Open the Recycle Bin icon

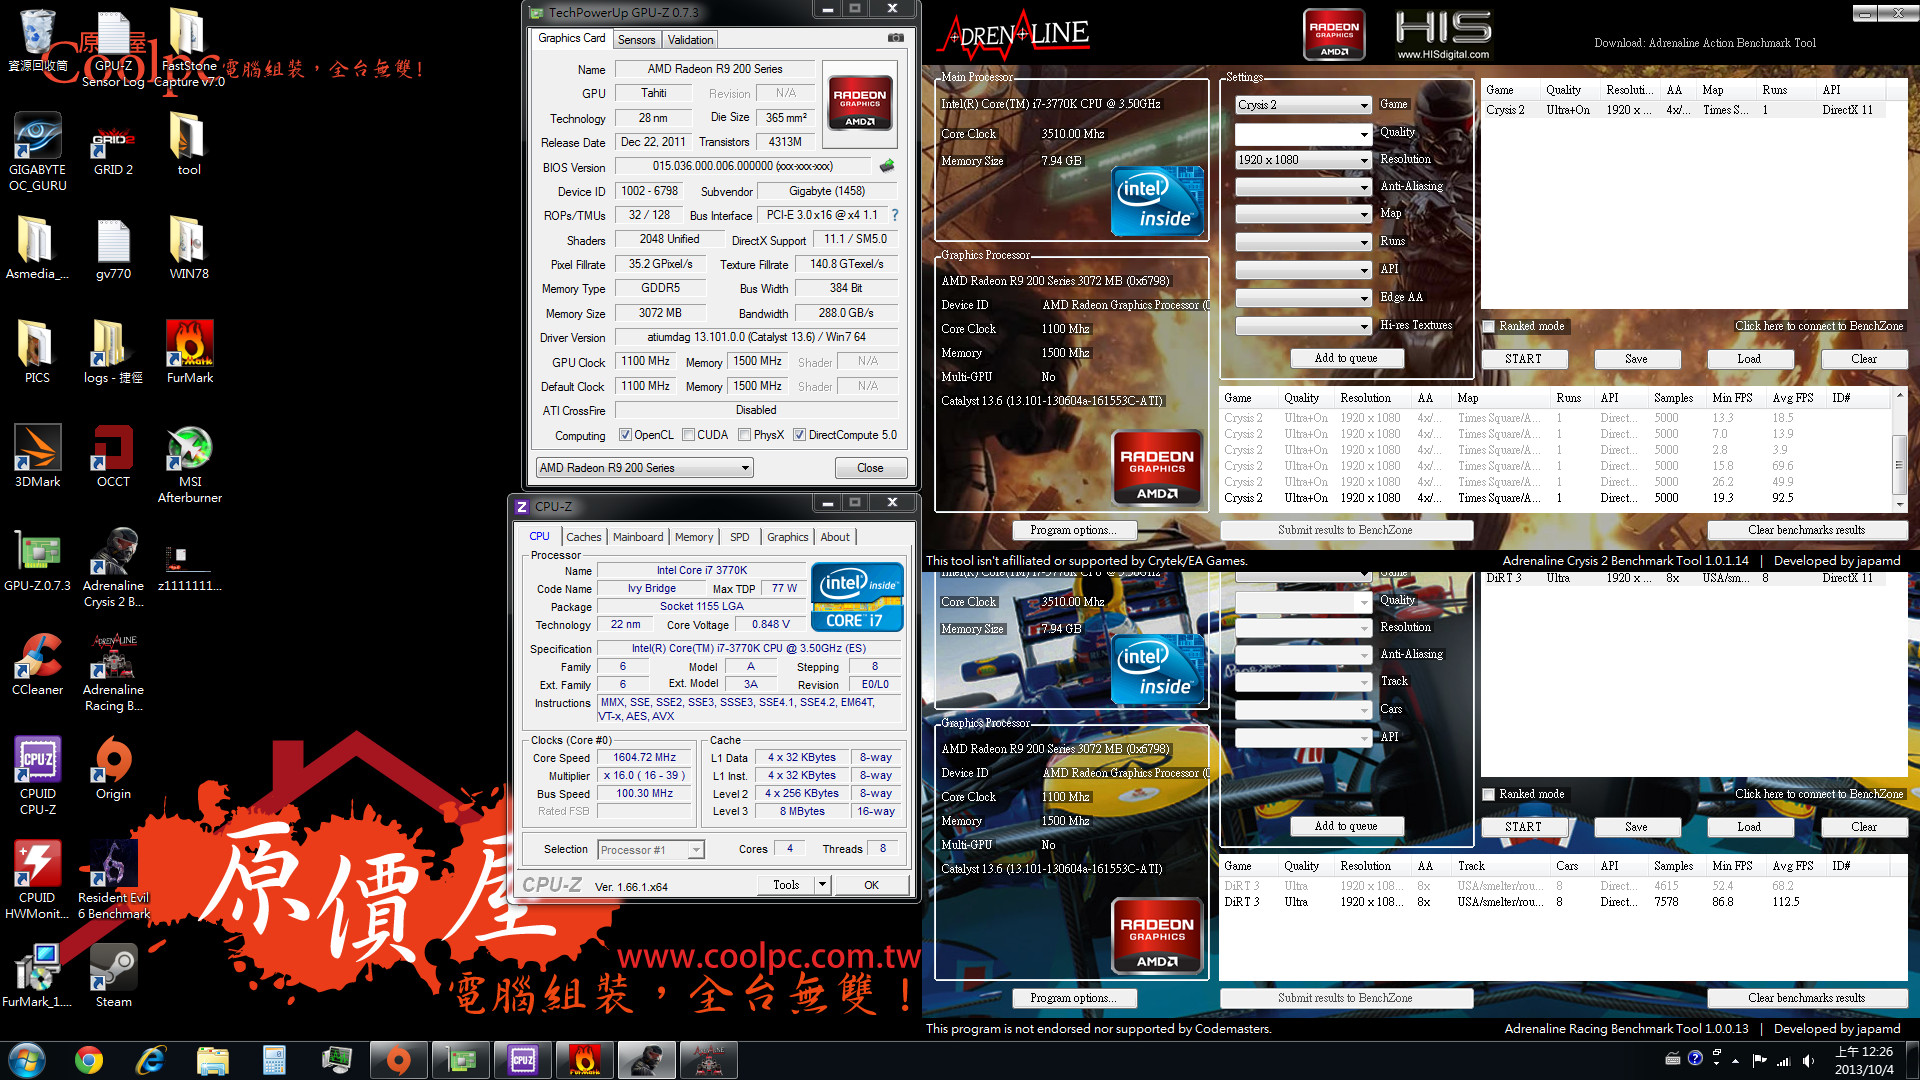pyautogui.click(x=38, y=40)
